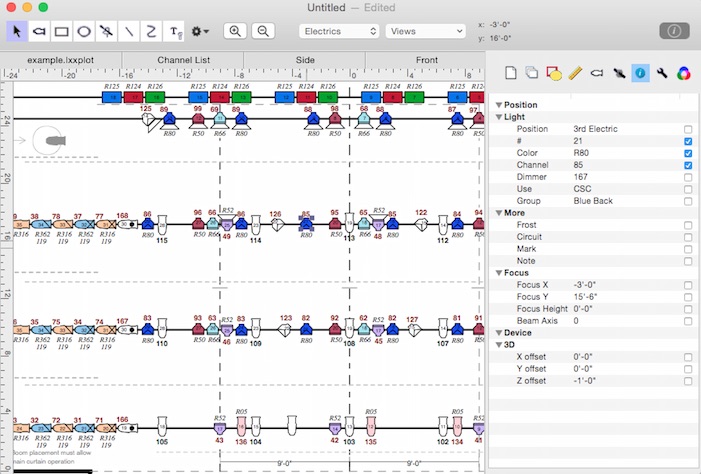Enable the Circuit row checkbox
The image size is (701, 474).
(x=688, y=237)
